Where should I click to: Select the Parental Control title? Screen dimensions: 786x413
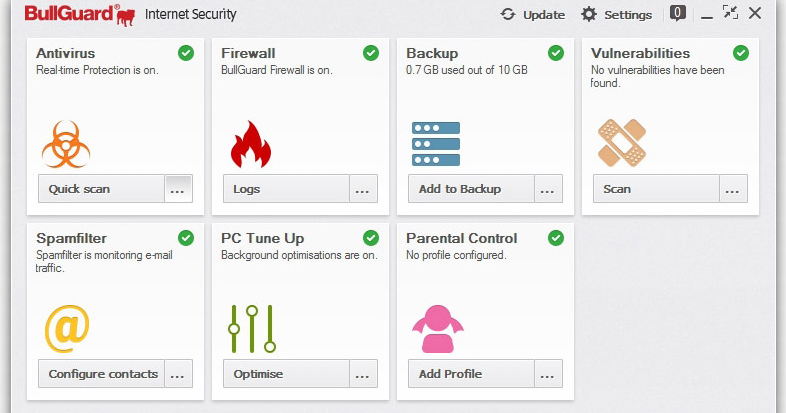point(462,238)
